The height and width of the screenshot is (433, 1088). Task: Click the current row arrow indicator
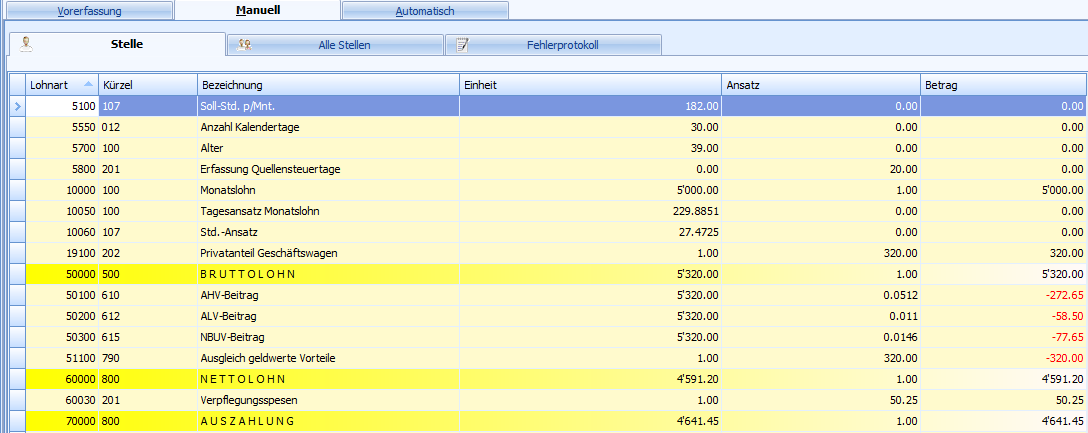click(16, 105)
